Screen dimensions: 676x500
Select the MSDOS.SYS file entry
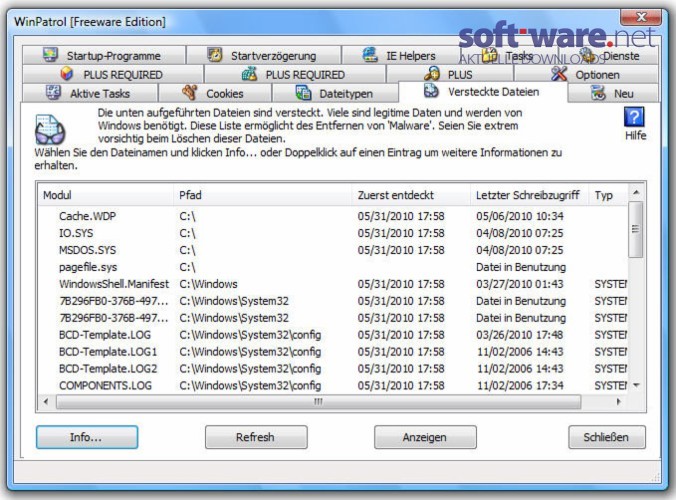(x=333, y=250)
